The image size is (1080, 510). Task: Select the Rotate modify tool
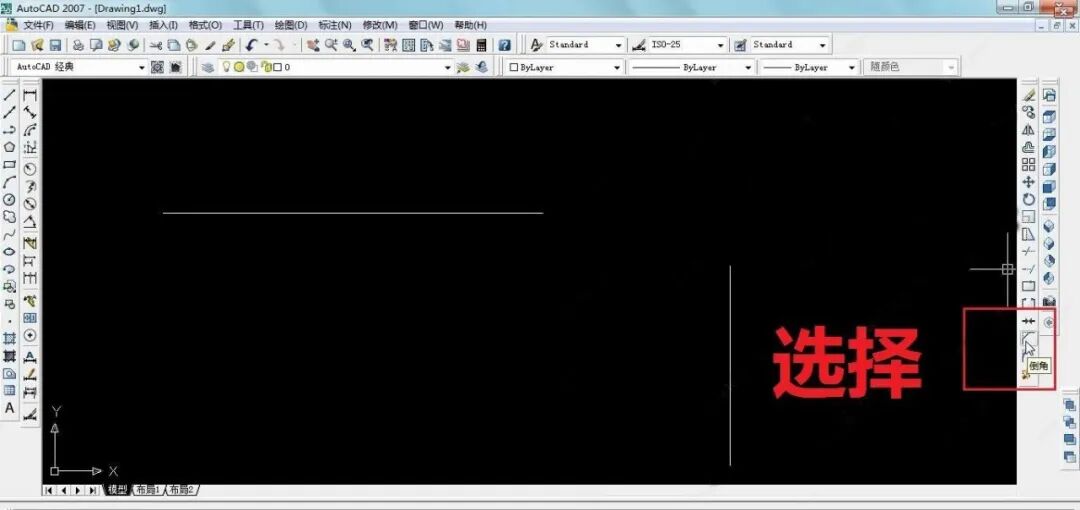pyautogui.click(x=1028, y=199)
